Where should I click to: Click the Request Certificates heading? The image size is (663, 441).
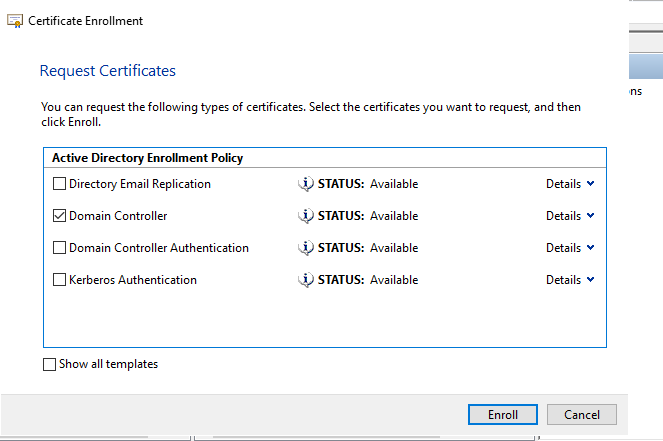point(107,71)
